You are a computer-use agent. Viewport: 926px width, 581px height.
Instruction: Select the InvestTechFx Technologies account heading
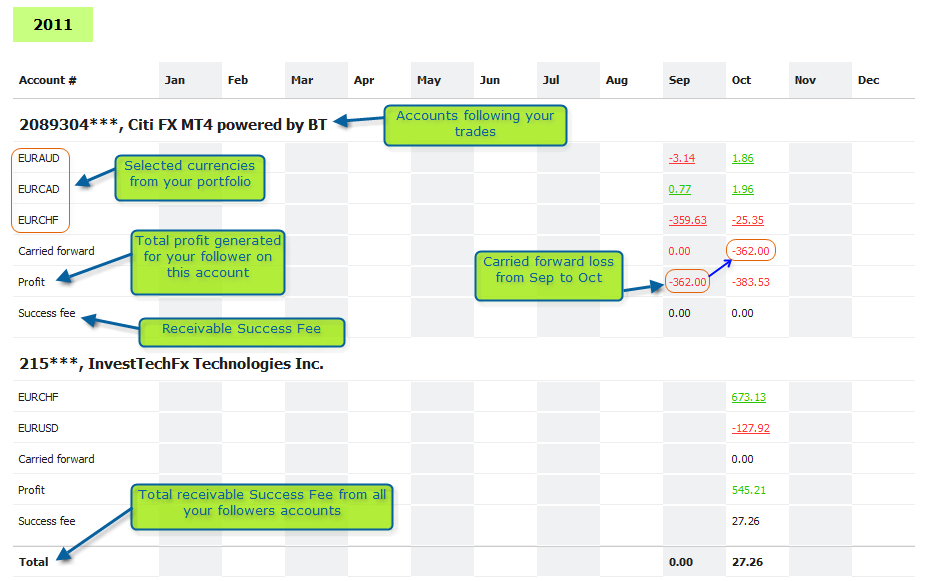(171, 363)
